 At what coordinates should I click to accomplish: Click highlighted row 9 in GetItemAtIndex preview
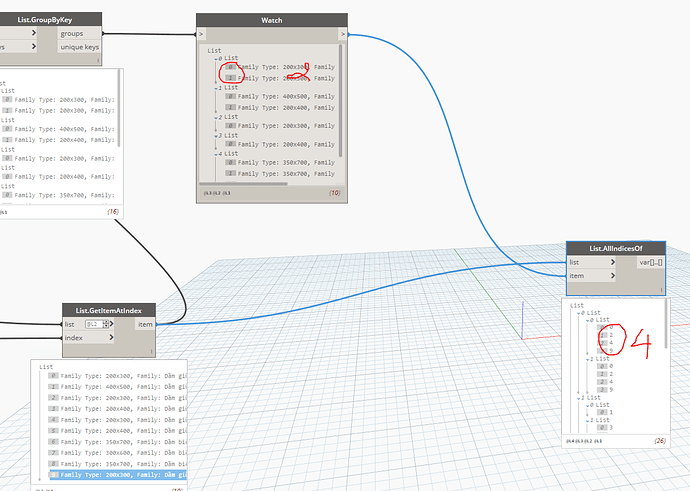point(117,475)
